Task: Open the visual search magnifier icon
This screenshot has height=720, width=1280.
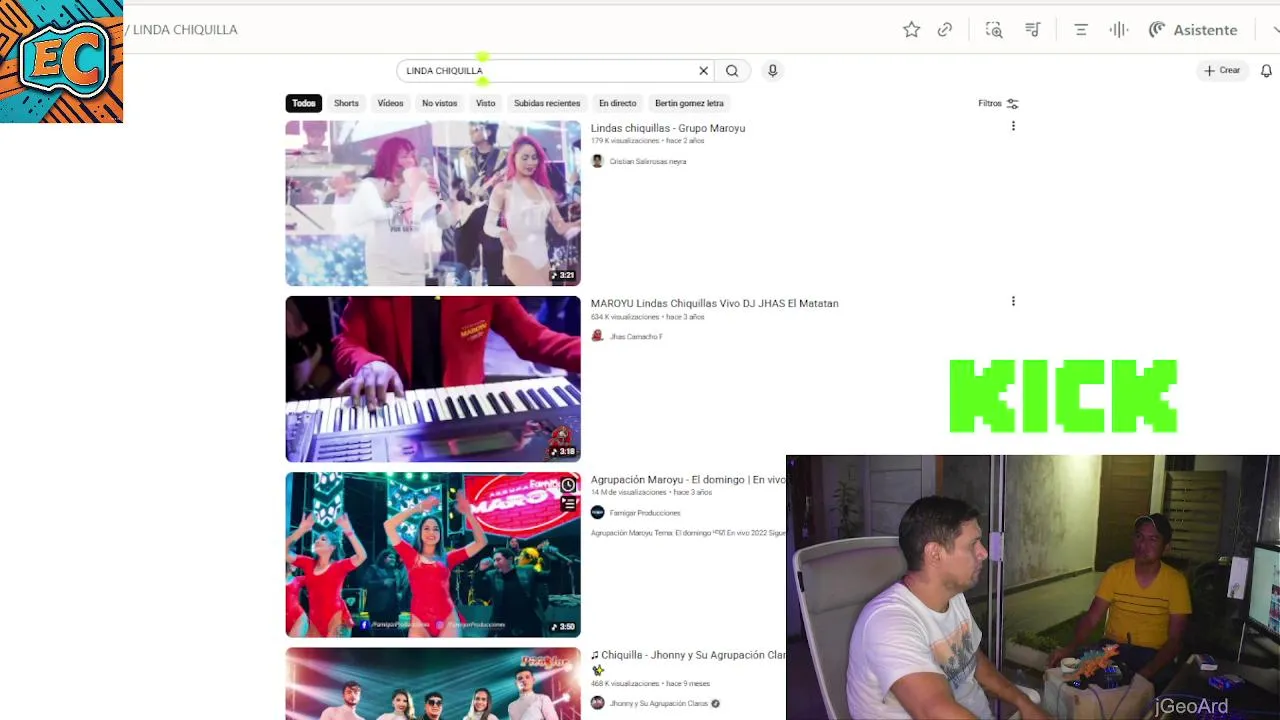Action: click(x=994, y=30)
